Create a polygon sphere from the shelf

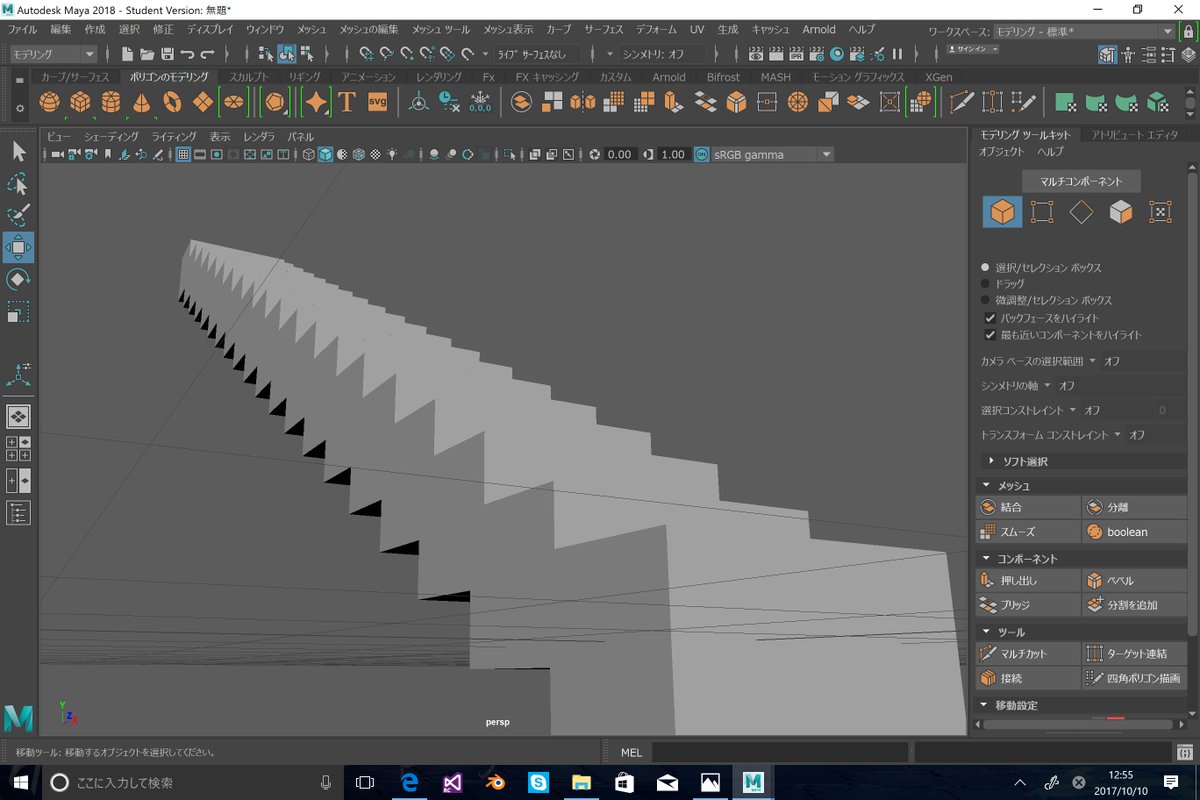49,102
